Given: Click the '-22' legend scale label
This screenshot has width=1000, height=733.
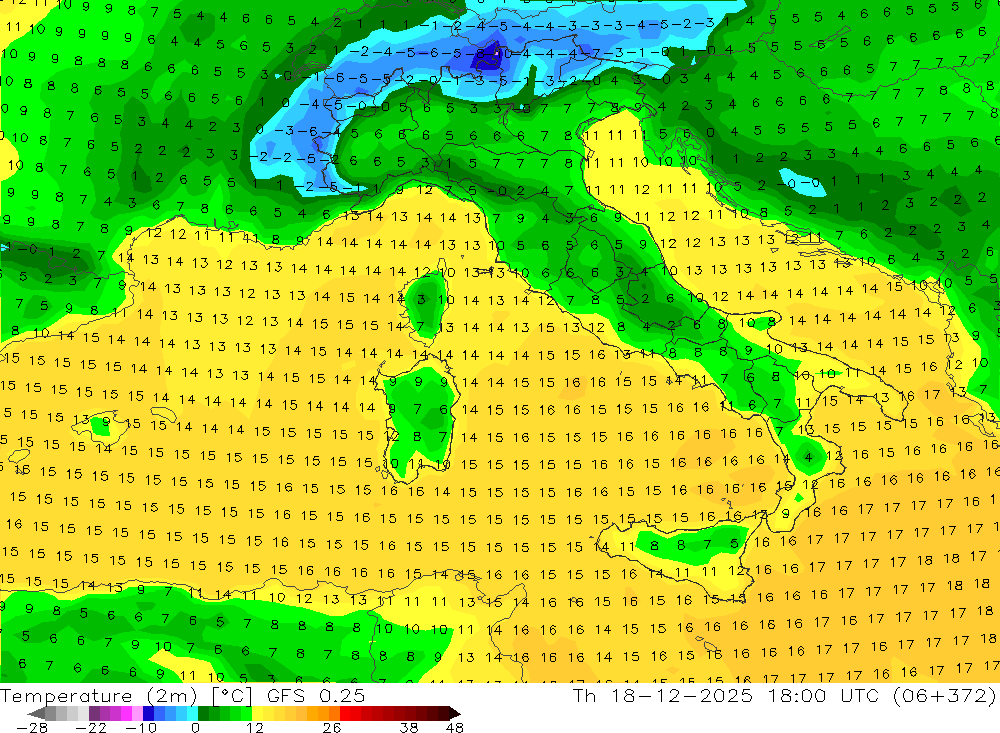Looking at the screenshot, I should (x=91, y=727).
